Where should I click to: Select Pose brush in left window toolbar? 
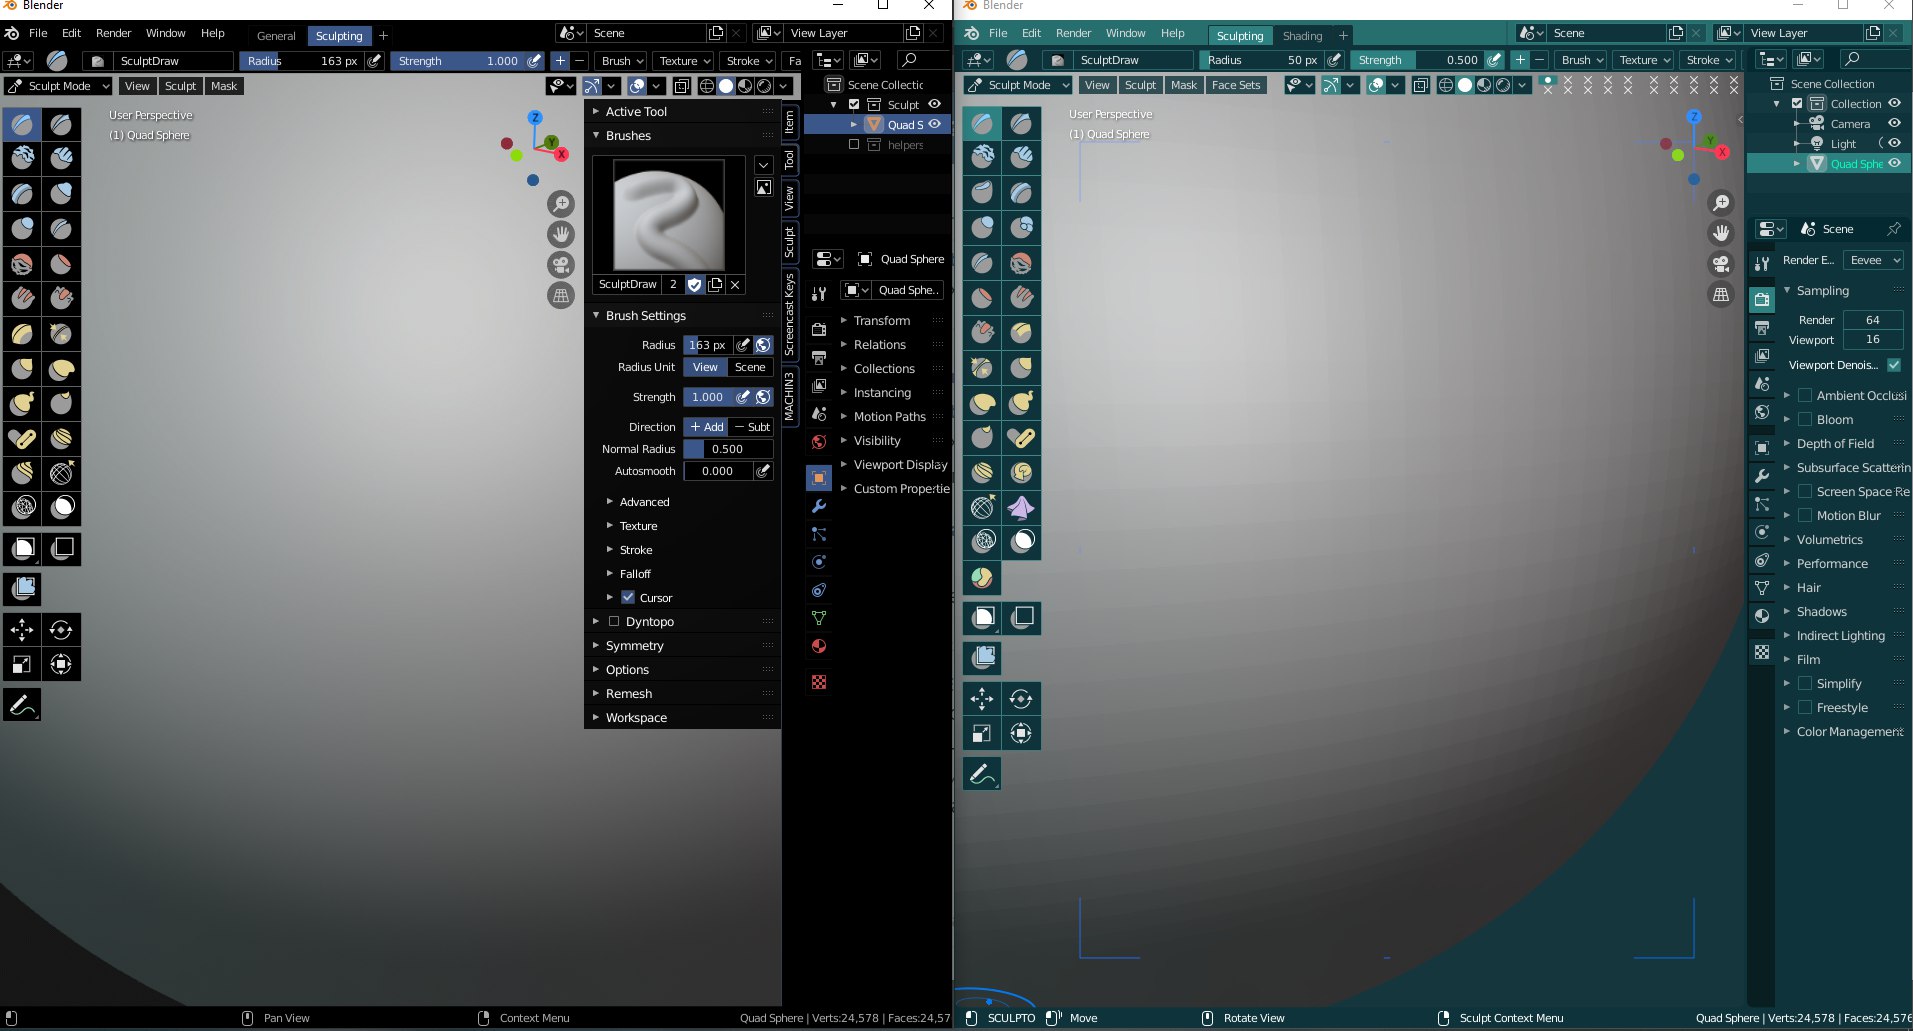(x=22, y=439)
